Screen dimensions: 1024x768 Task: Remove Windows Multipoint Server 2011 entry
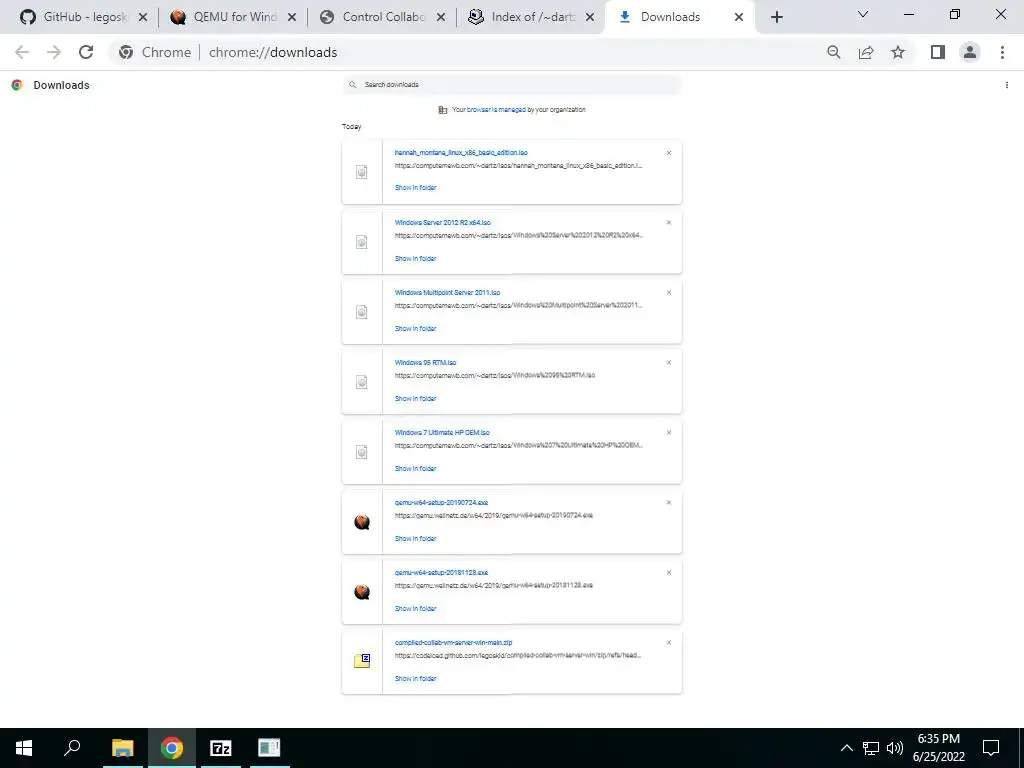(x=669, y=293)
